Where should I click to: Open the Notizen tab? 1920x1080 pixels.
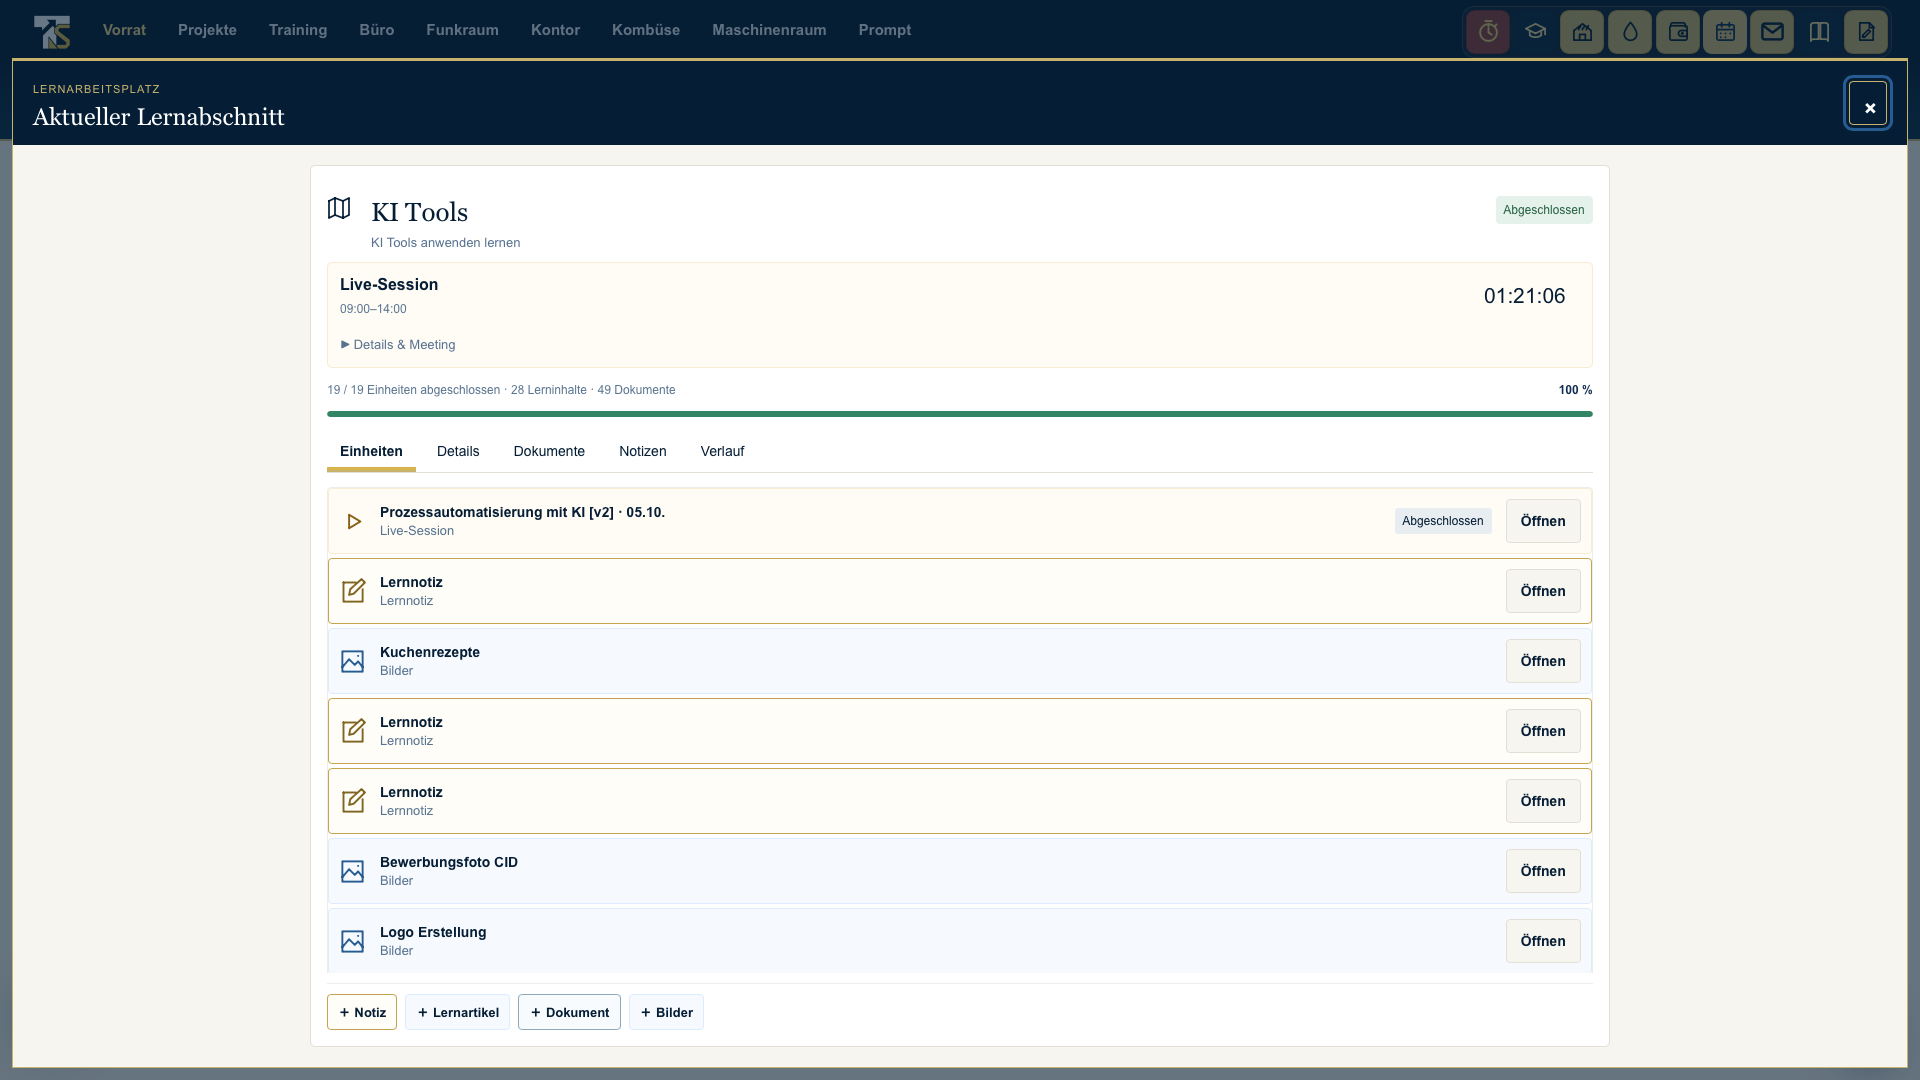pos(643,451)
